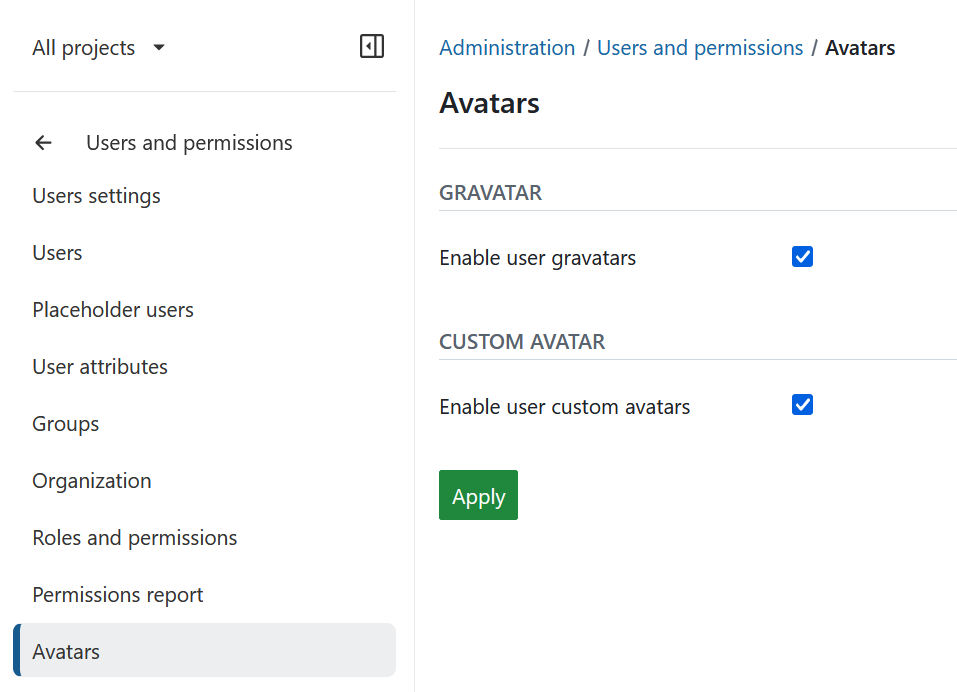Click the Enable user custom avatars label
Image resolution: width=957 pixels, height=692 pixels.
565,407
